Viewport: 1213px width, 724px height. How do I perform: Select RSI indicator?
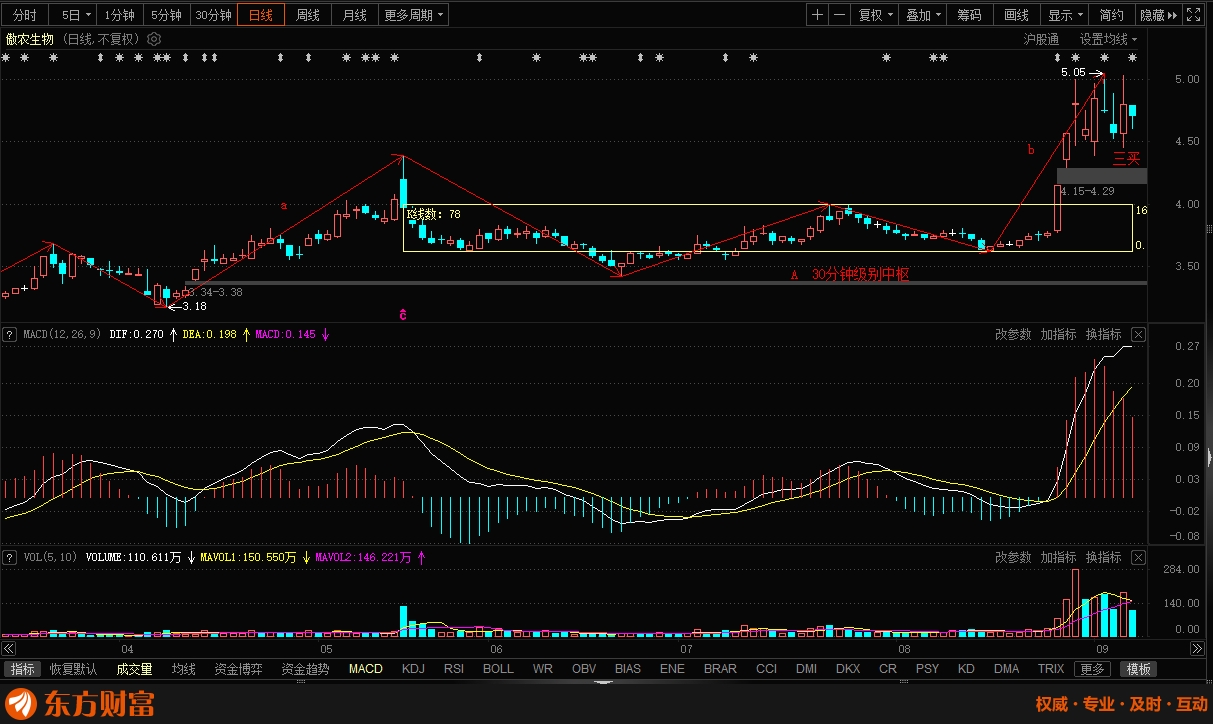[454, 669]
